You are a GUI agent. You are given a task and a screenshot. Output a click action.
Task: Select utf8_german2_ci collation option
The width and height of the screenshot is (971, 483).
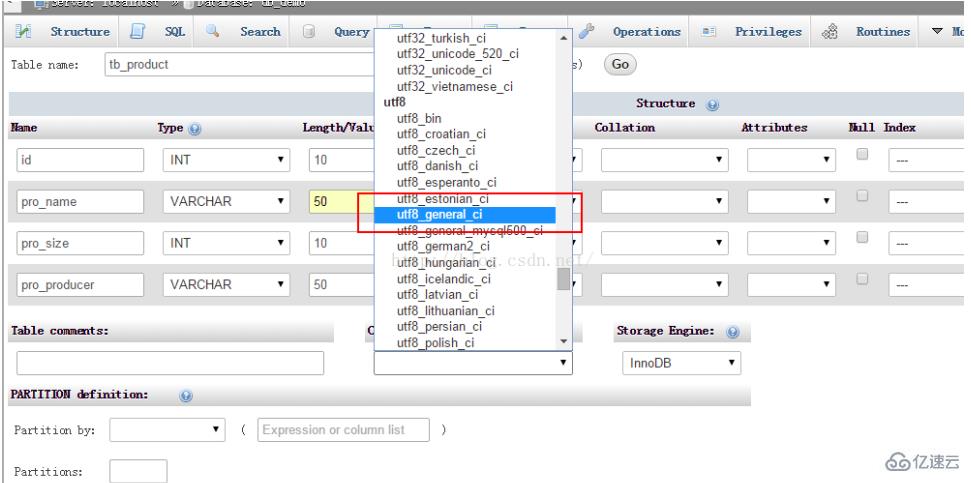point(464,247)
